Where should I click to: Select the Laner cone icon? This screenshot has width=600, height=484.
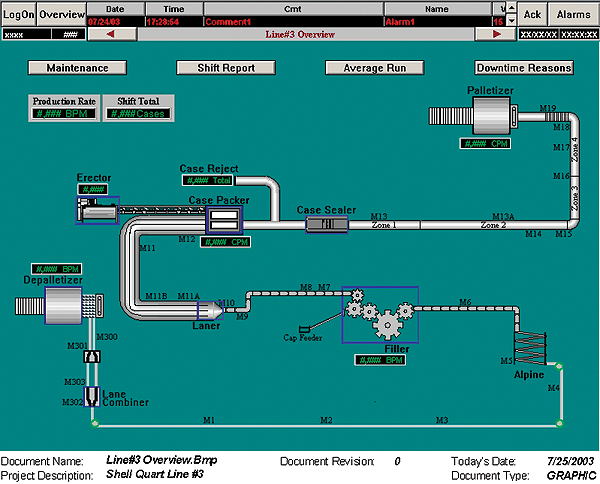[x=203, y=311]
